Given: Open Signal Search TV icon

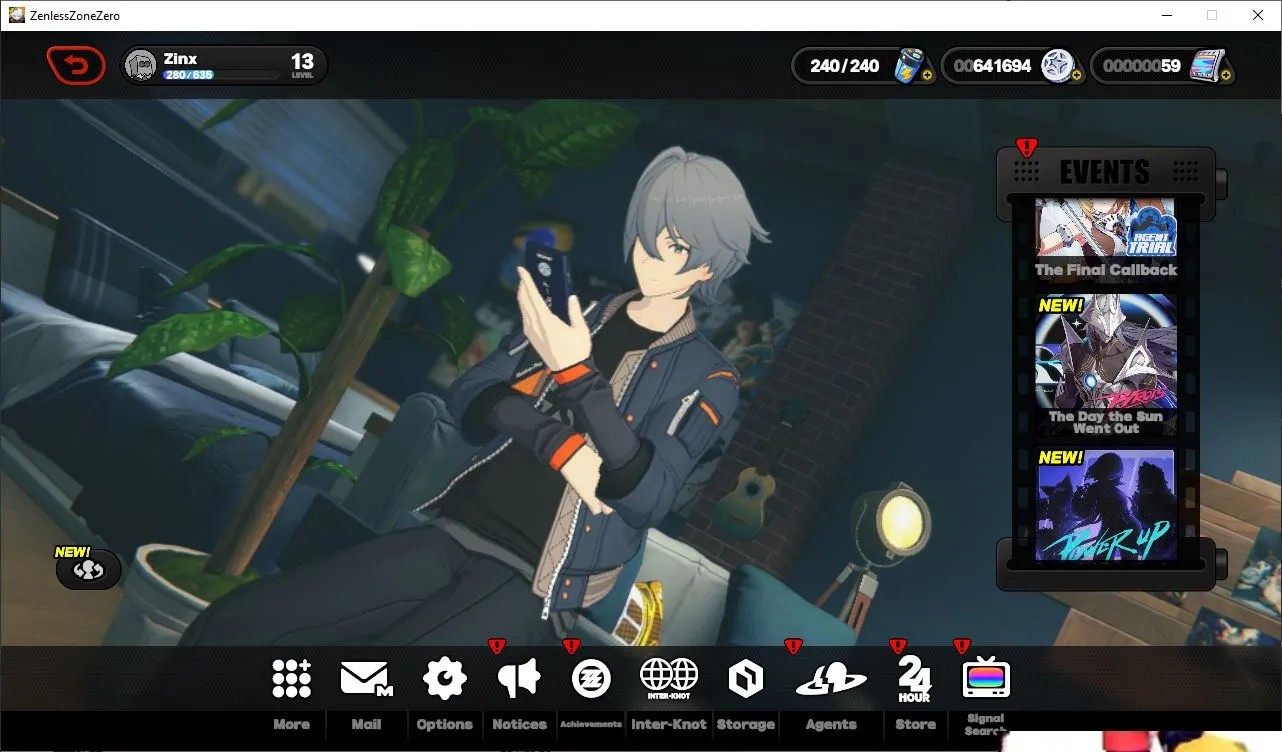Looking at the screenshot, I should 986,680.
